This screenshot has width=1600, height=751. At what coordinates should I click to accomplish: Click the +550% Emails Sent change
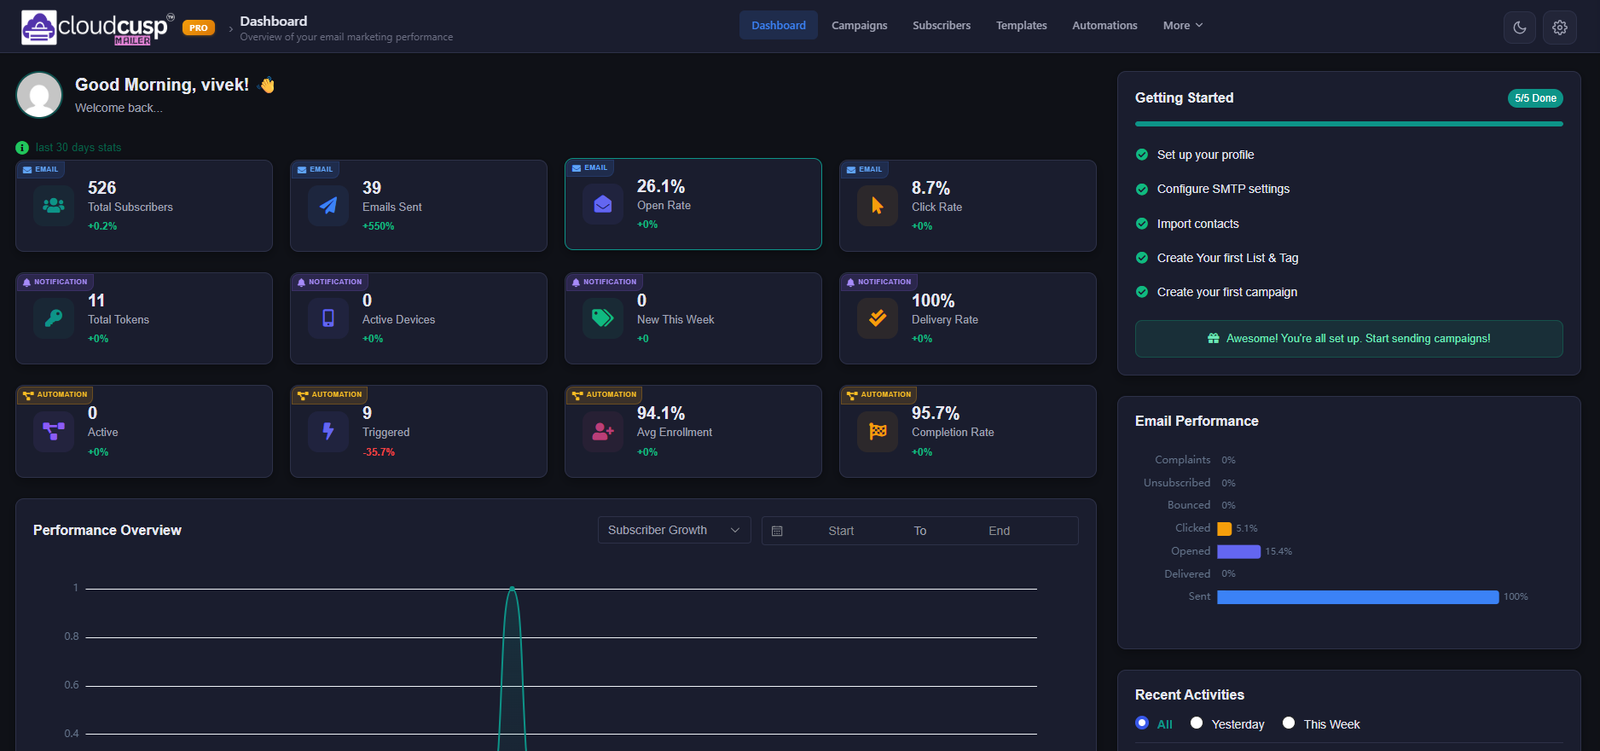coord(379,227)
